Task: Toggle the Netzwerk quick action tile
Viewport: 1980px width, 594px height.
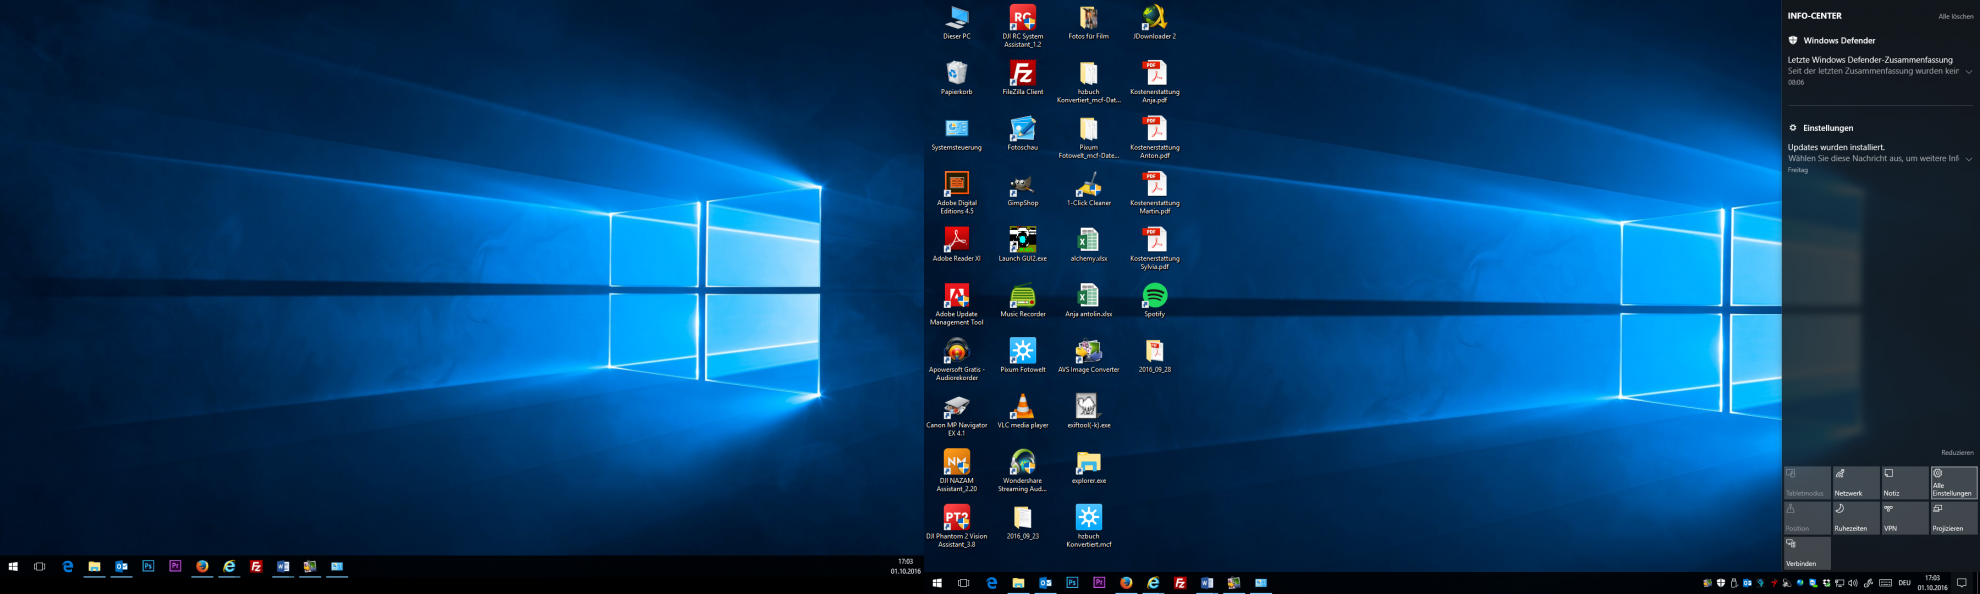Action: (x=1855, y=482)
